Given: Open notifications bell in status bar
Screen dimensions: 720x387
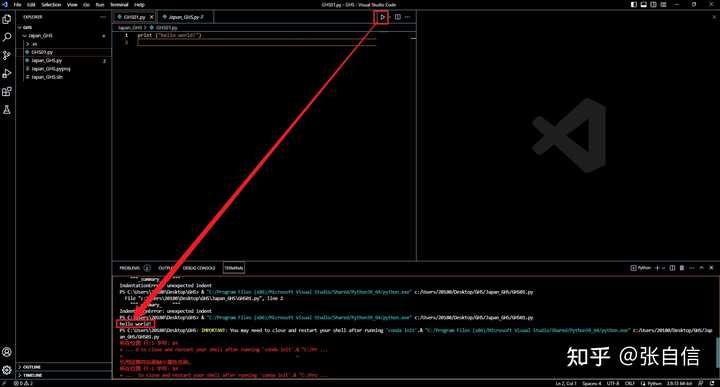Looking at the screenshot, I should pos(712,383).
